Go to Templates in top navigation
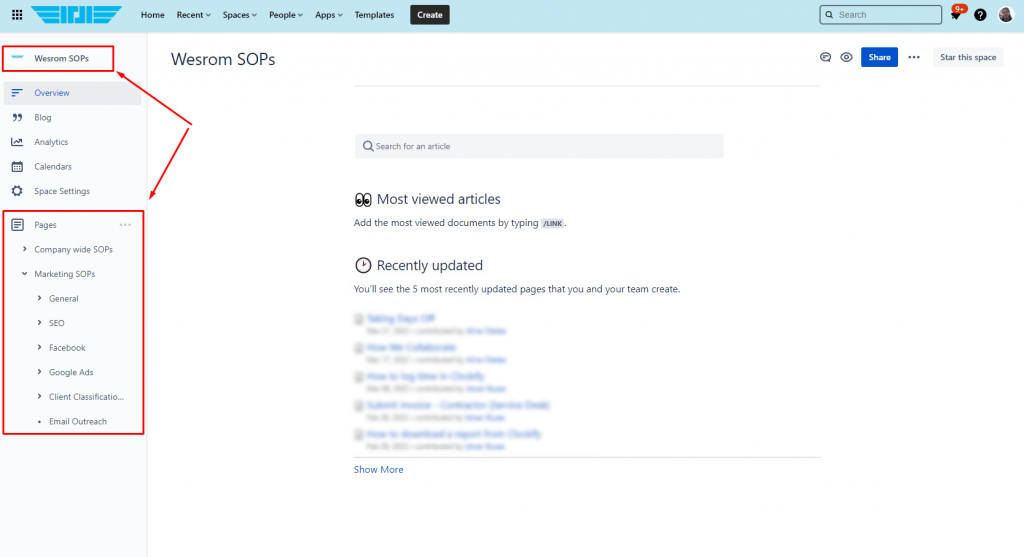Viewport: 1024px width, 557px height. tap(374, 15)
